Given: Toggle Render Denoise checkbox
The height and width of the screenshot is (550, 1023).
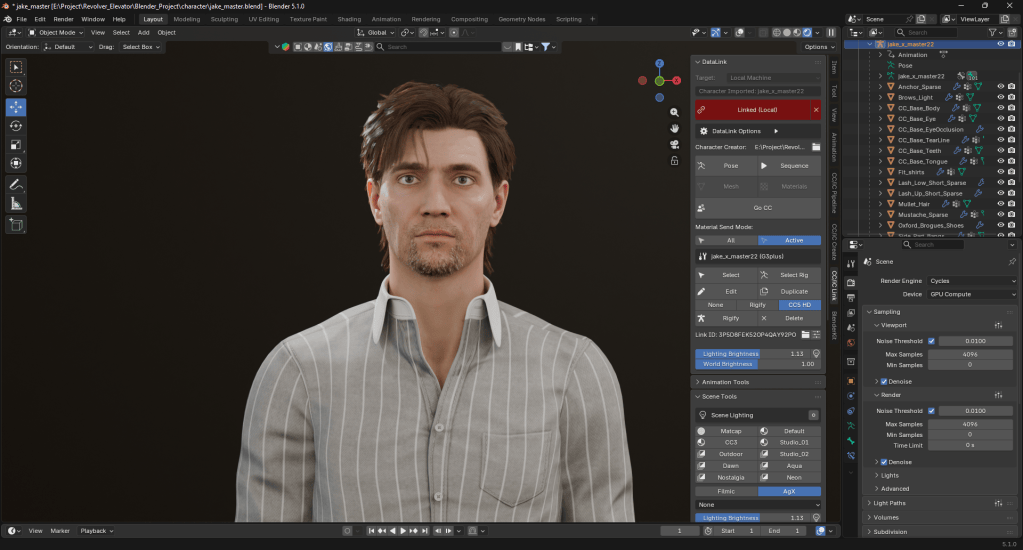Looking at the screenshot, I should (884, 462).
